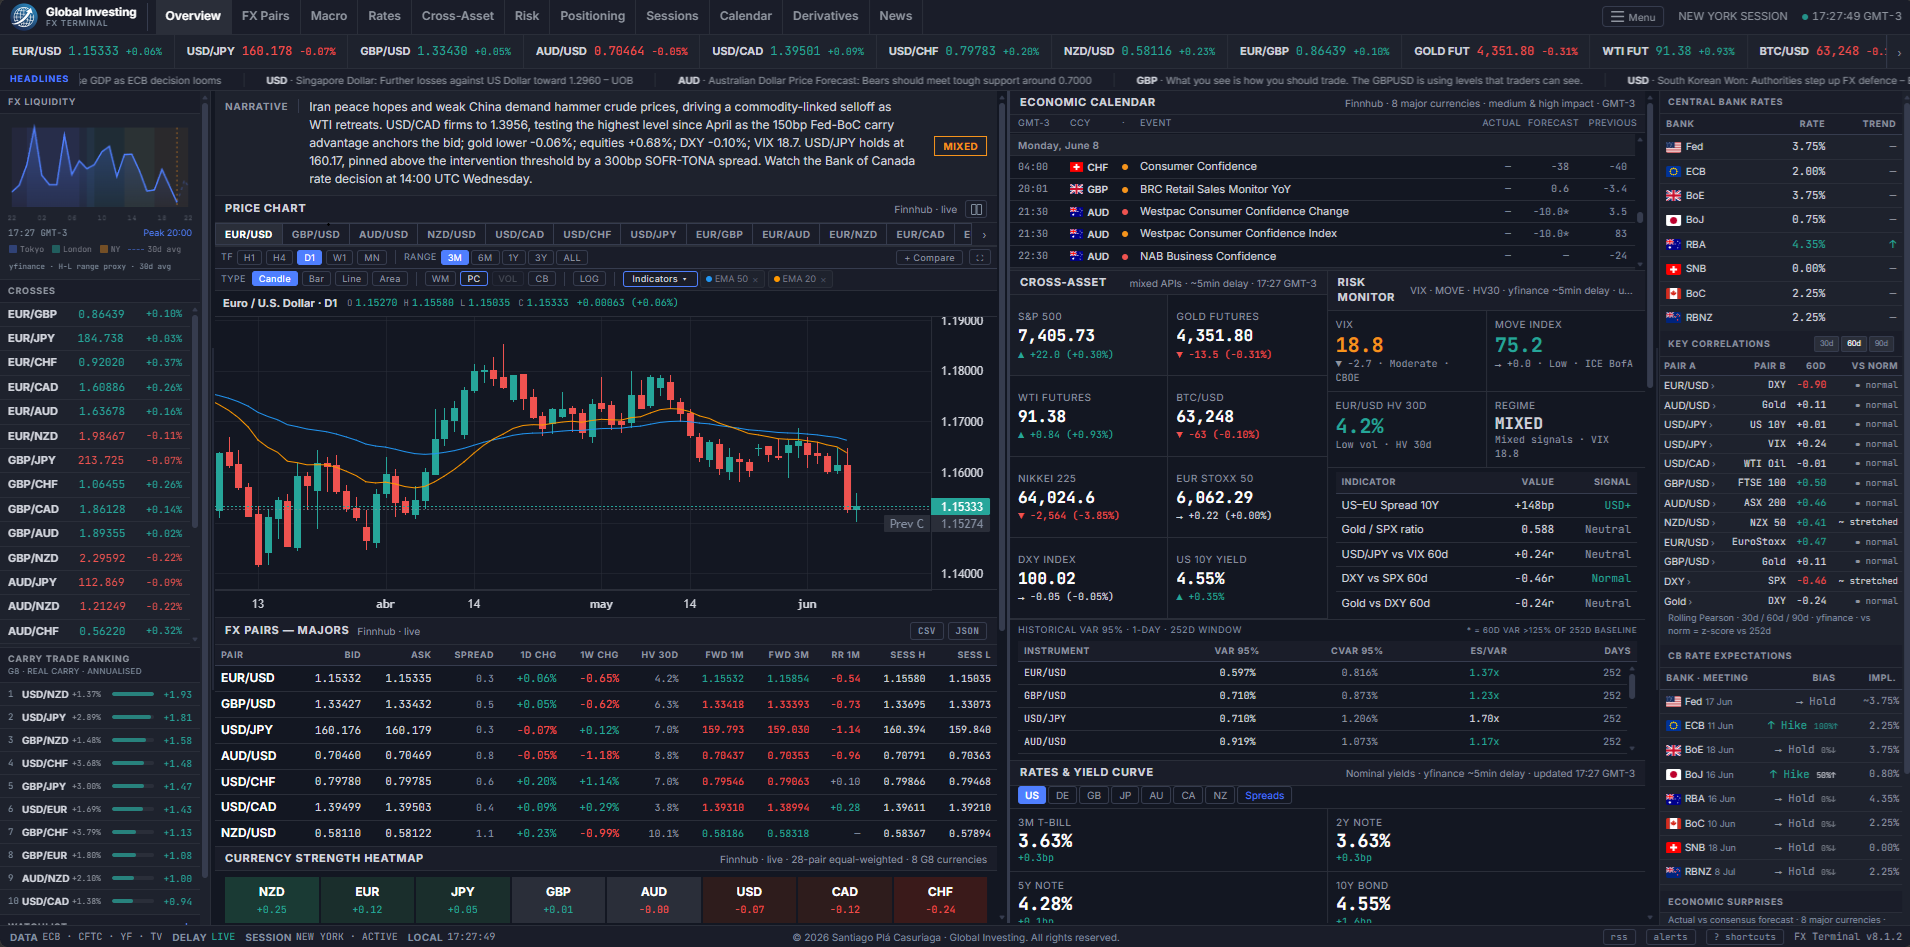
Task: Open the shortcuts help button
Action: (x=1744, y=938)
